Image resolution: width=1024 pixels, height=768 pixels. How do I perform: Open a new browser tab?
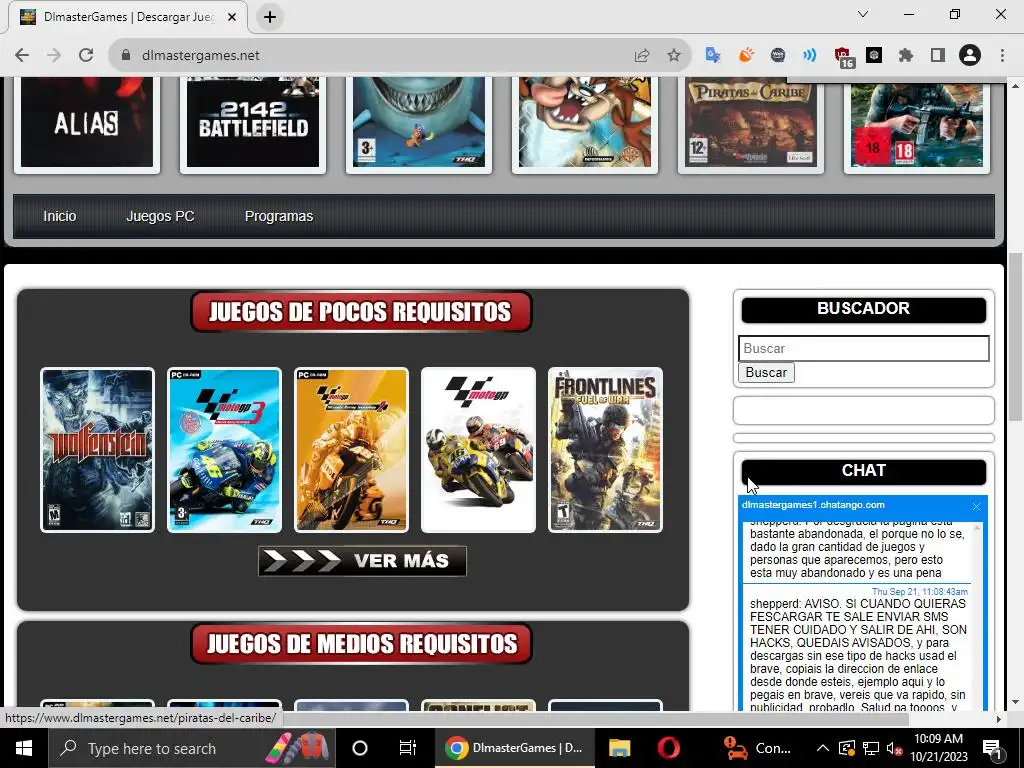point(270,17)
